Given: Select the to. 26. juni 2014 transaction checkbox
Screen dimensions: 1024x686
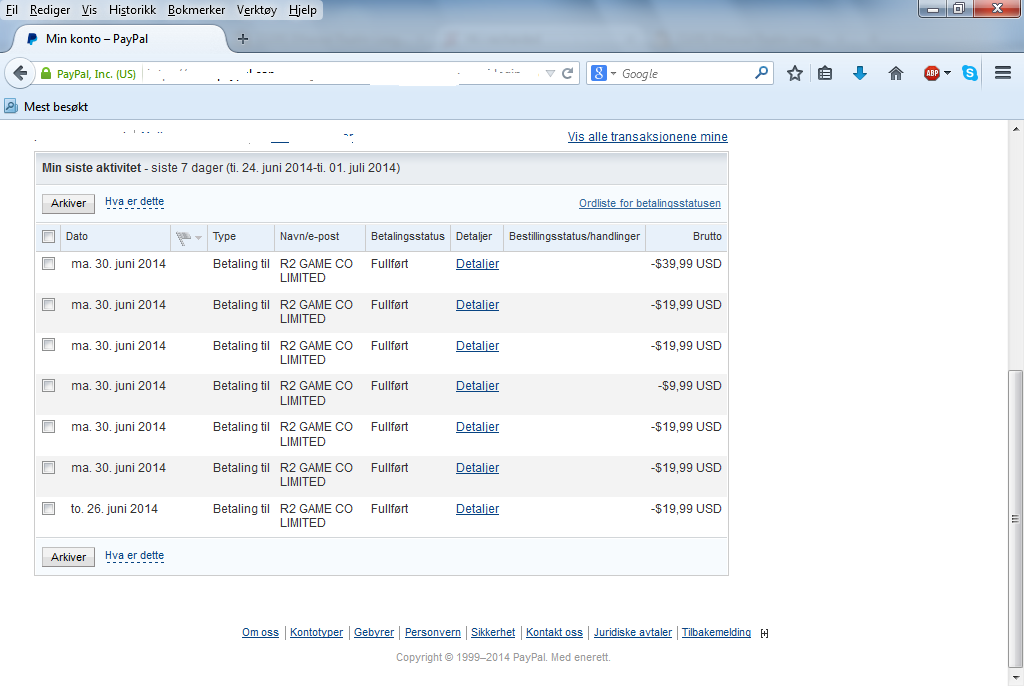Looking at the screenshot, I should tap(48, 509).
